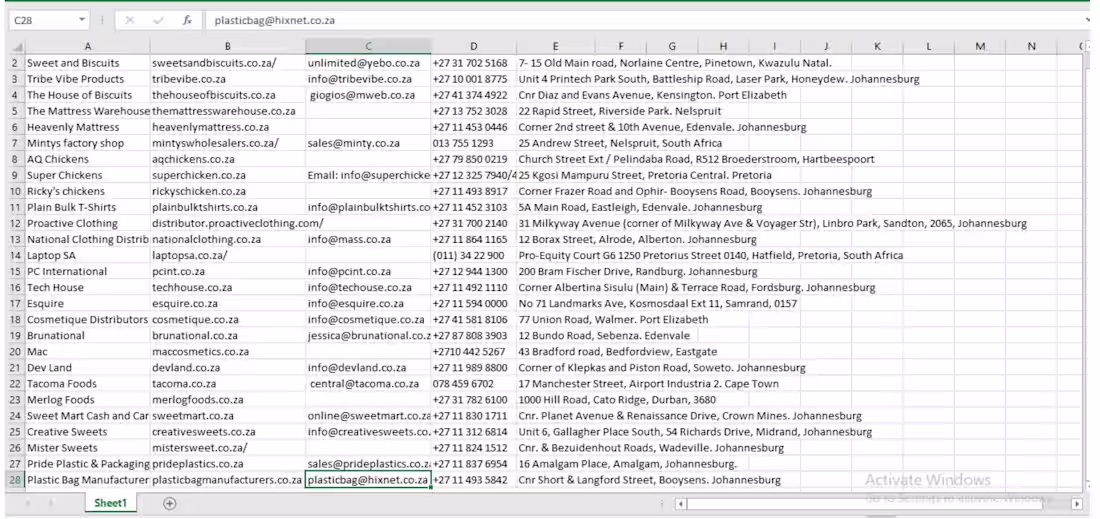This screenshot has width=1100, height=519.
Task: Select the email 'info@techouse.co.za'
Action: tap(368, 288)
